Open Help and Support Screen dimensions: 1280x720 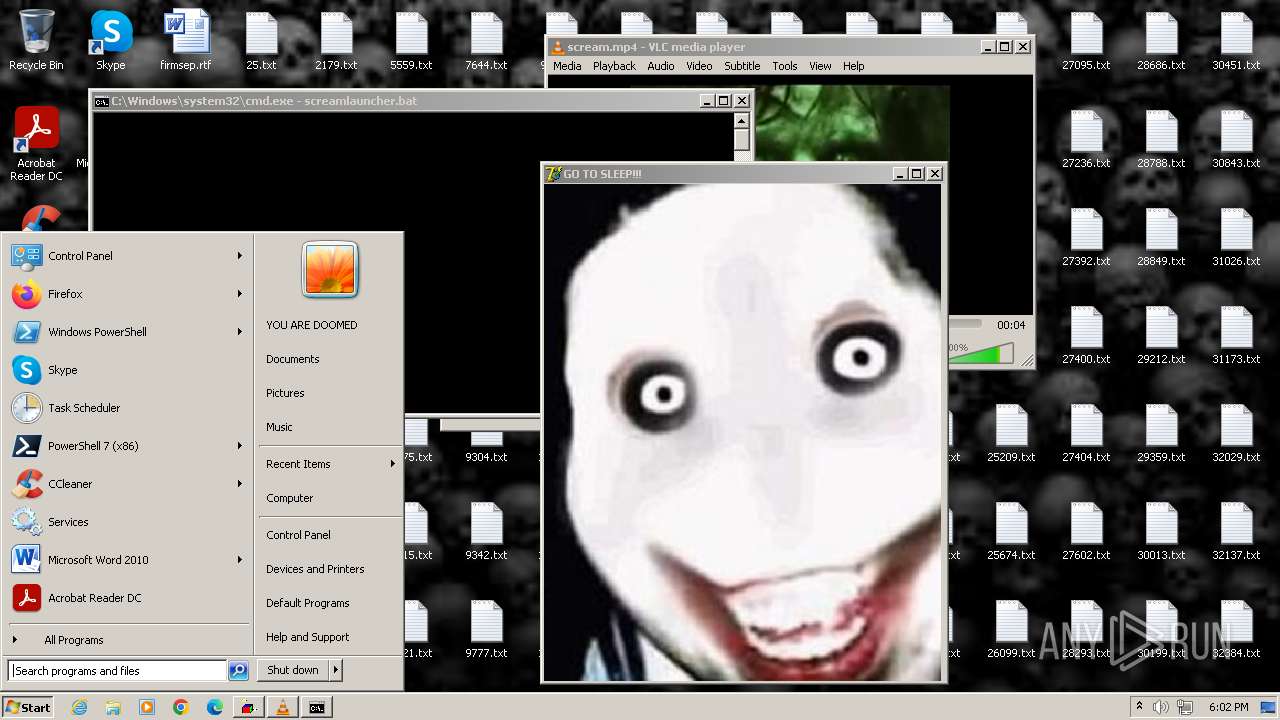click(308, 637)
